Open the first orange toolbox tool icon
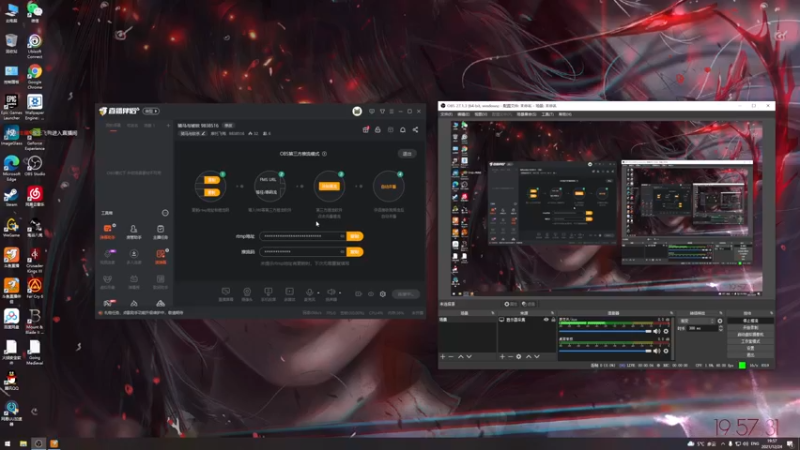 (x=108, y=229)
